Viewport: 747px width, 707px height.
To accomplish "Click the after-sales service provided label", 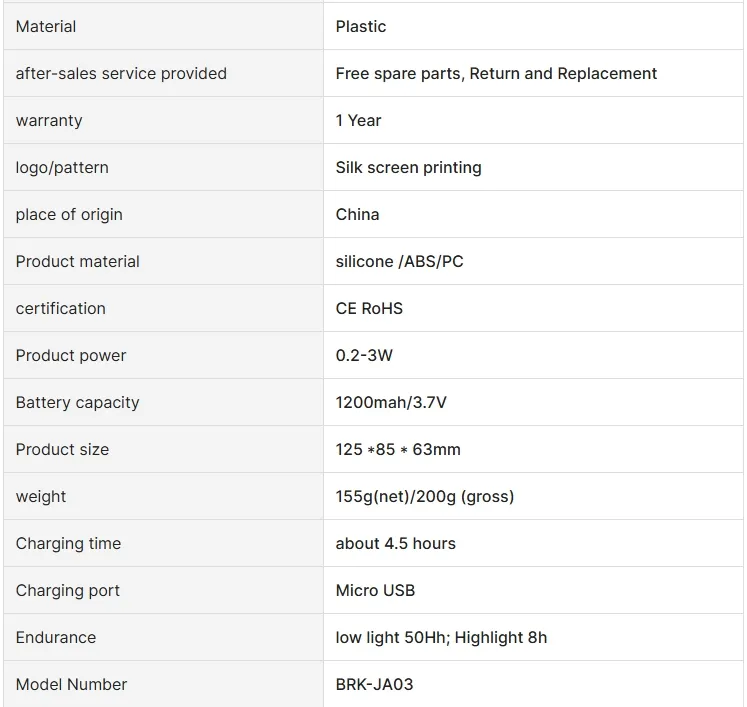I will pyautogui.click(x=121, y=74).
